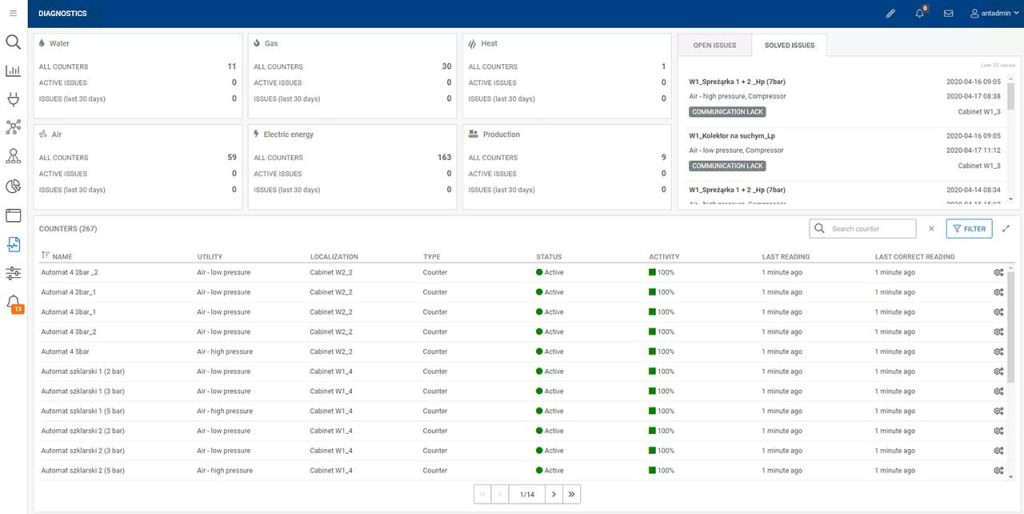Image resolution: width=1024 pixels, height=514 pixels.
Task: Open the alerts bell with badge 13
Action: coord(14,304)
